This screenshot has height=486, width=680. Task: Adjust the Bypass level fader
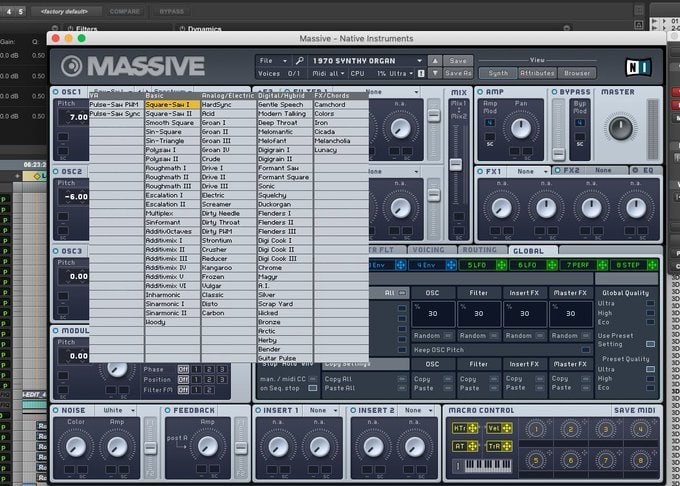pyautogui.click(x=558, y=153)
